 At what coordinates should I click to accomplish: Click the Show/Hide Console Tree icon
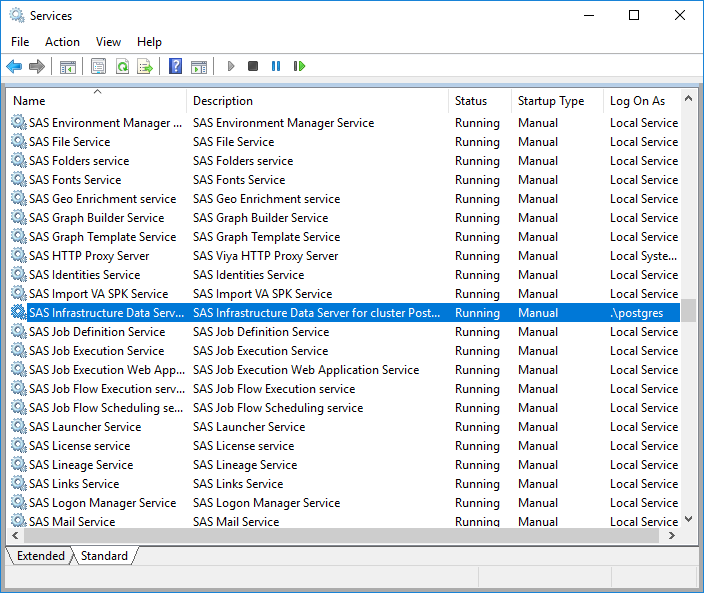click(x=68, y=67)
